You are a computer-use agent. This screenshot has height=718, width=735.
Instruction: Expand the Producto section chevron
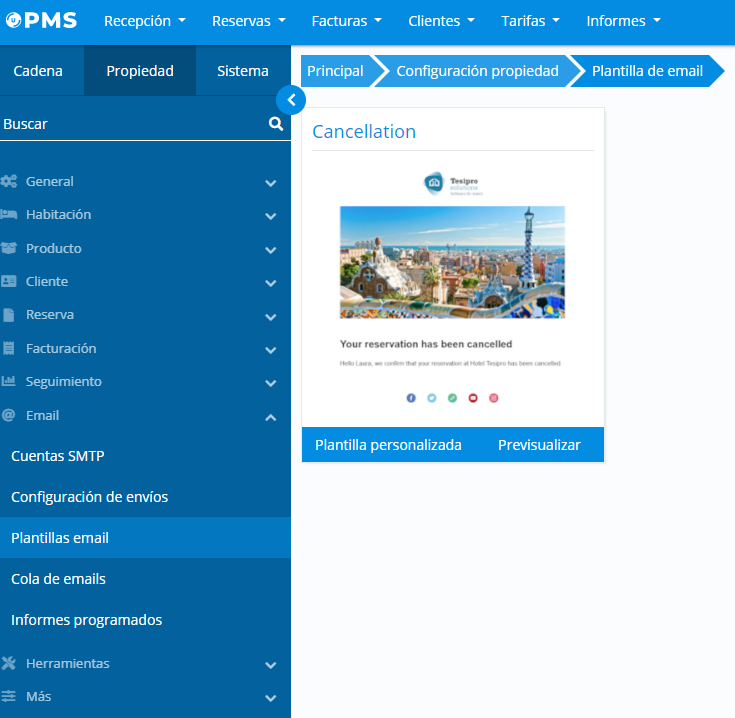pyautogui.click(x=270, y=250)
